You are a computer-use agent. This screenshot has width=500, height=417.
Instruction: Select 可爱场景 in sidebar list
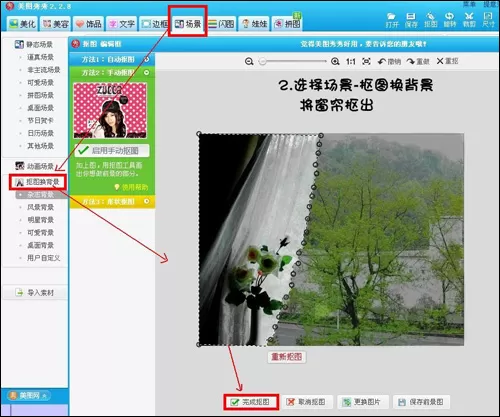[x=40, y=82]
